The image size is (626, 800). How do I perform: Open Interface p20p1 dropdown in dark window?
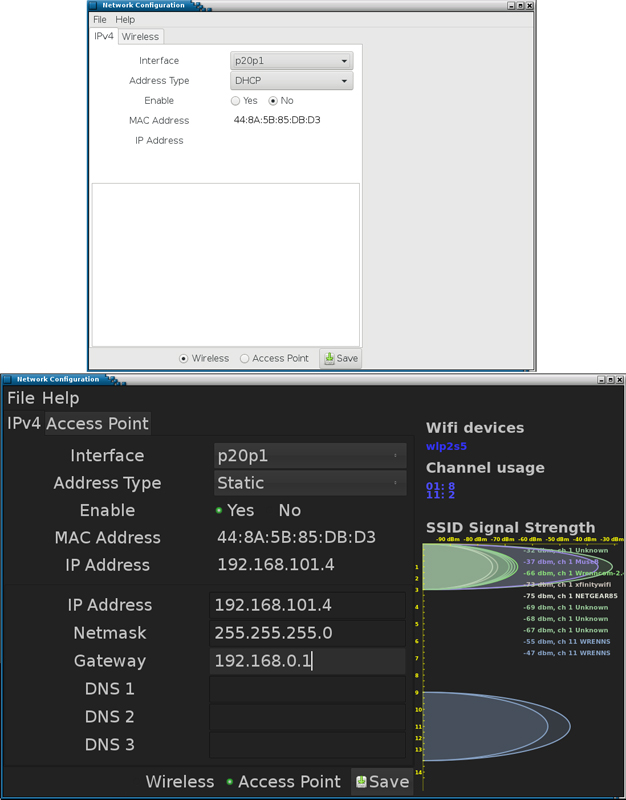310,456
